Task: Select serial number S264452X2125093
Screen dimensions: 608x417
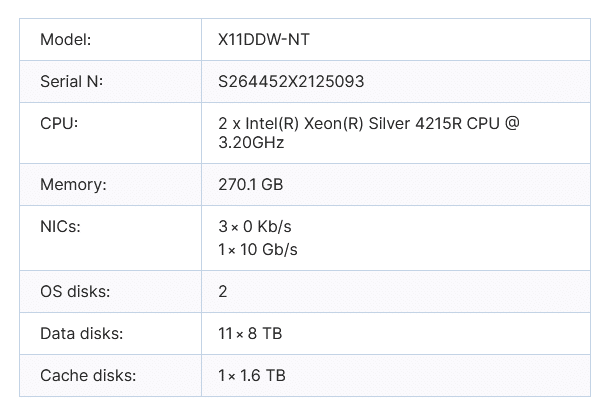Action: (291, 81)
